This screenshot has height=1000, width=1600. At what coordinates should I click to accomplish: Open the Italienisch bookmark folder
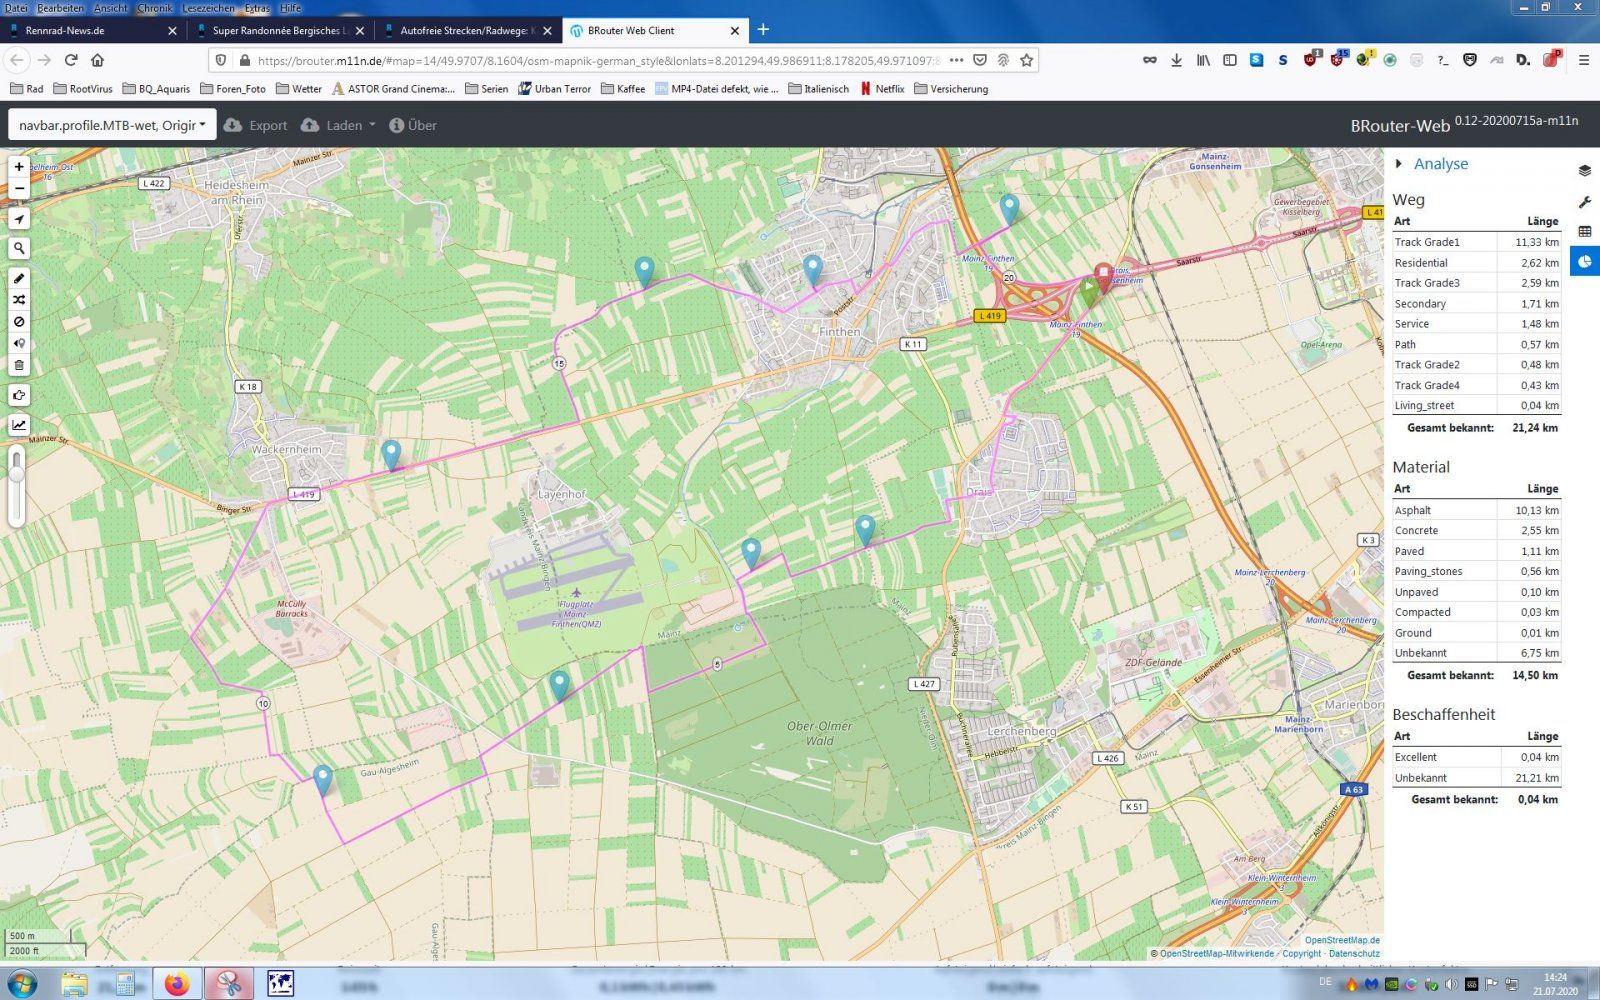818,89
